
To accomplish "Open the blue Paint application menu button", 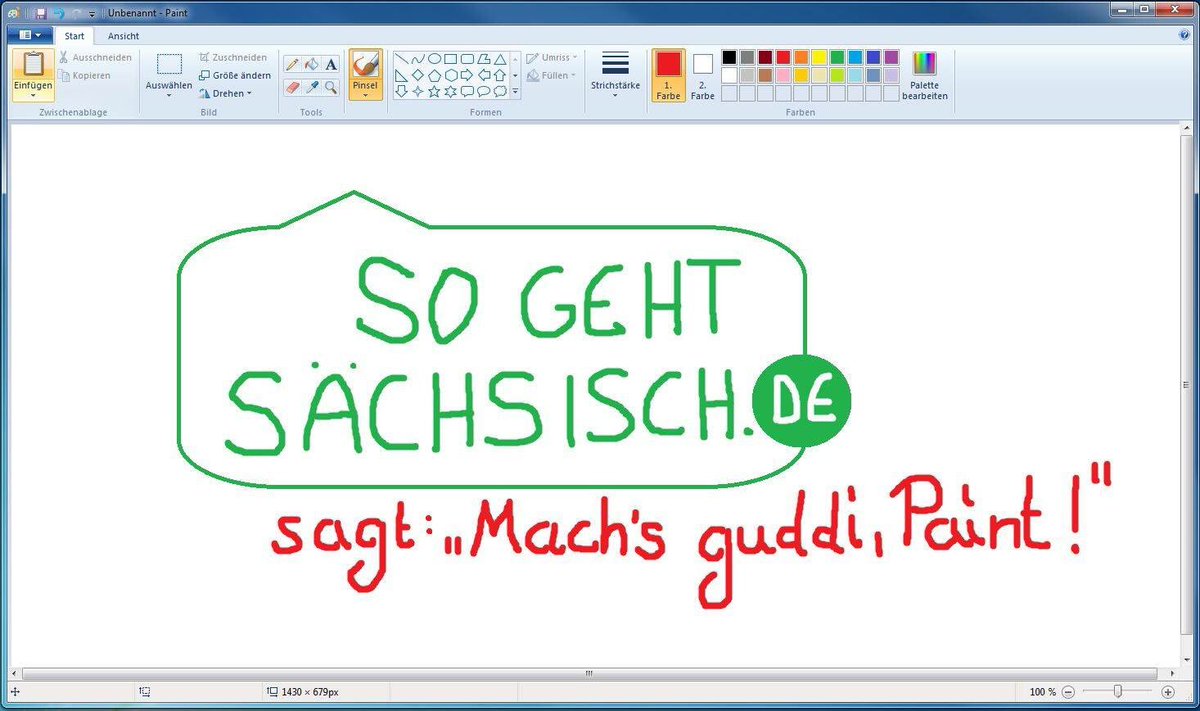I will pyautogui.click(x=29, y=35).
